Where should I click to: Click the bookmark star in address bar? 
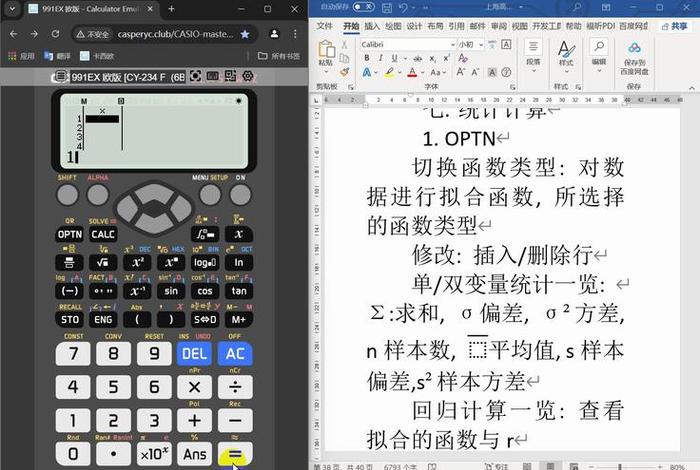pyautogui.click(x=245, y=34)
